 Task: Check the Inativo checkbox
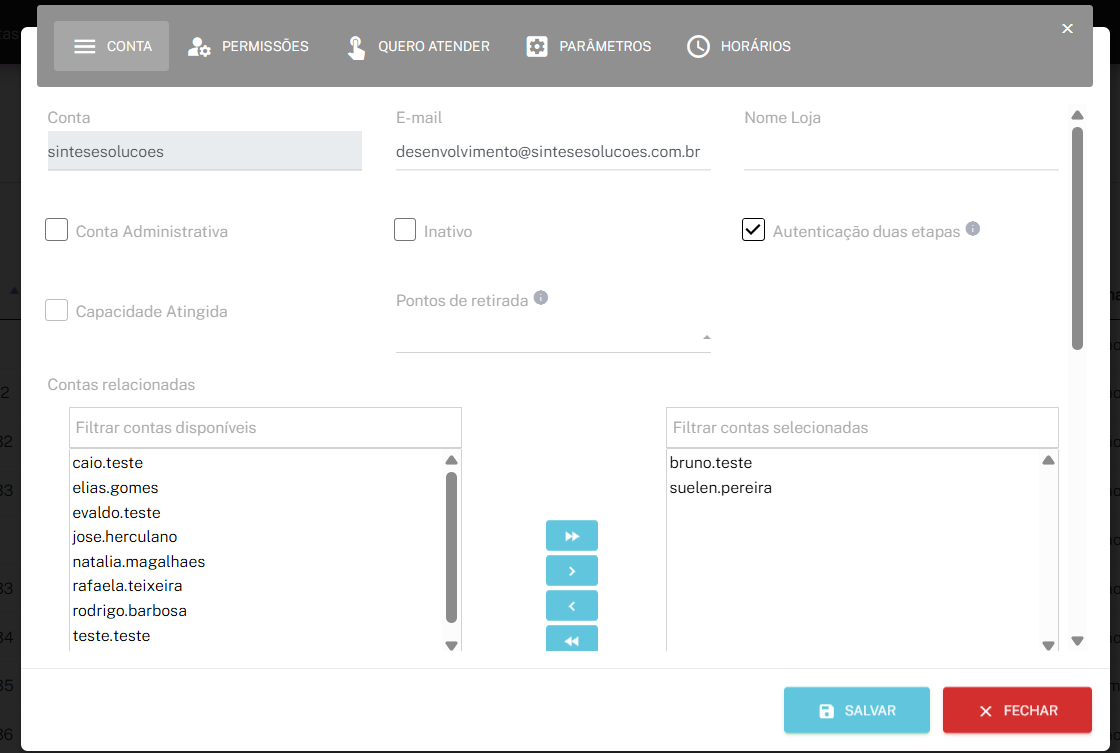(405, 230)
